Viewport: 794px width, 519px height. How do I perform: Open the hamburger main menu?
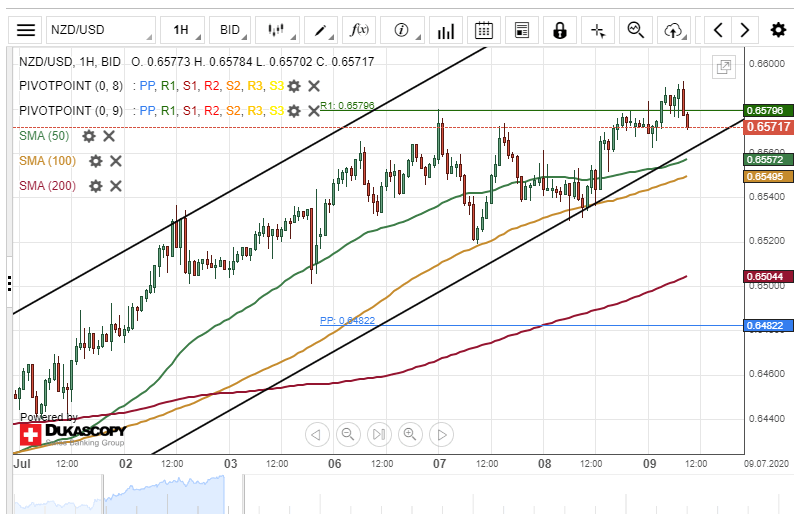26,30
